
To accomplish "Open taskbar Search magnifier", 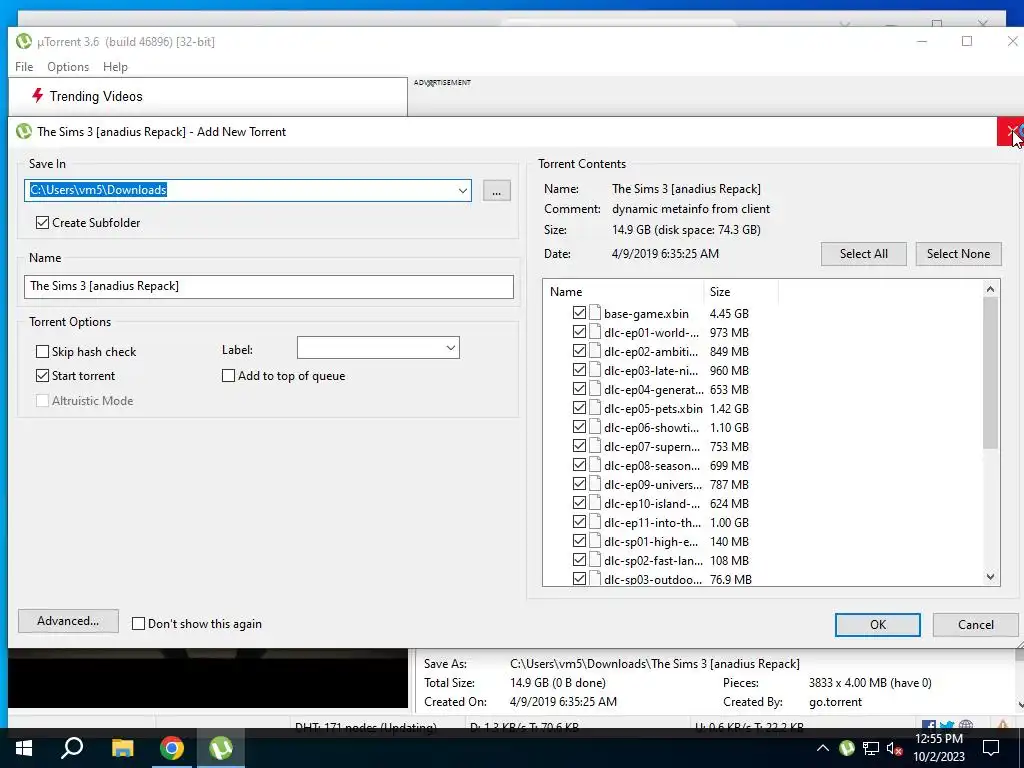I will pos(72,747).
